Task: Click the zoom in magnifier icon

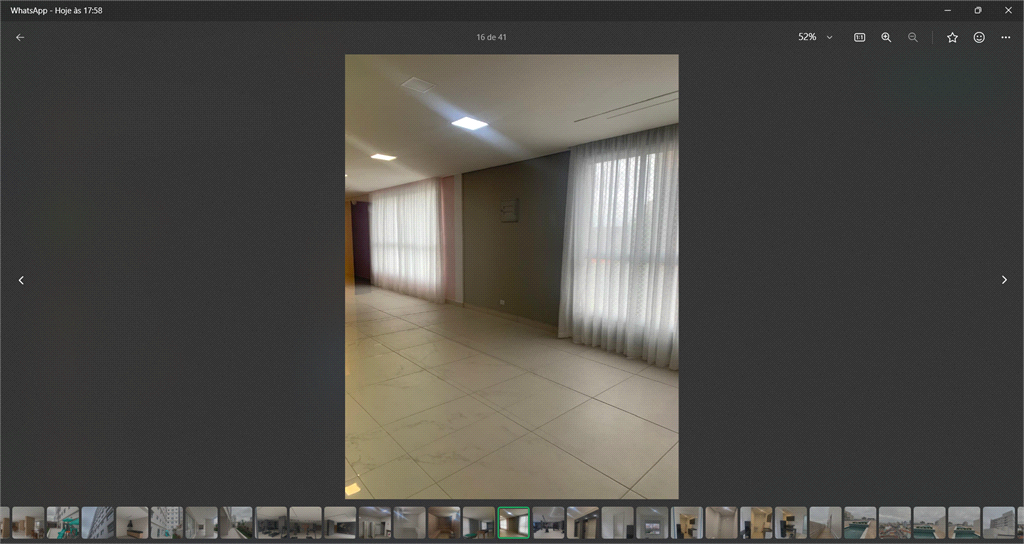Action: [886, 37]
